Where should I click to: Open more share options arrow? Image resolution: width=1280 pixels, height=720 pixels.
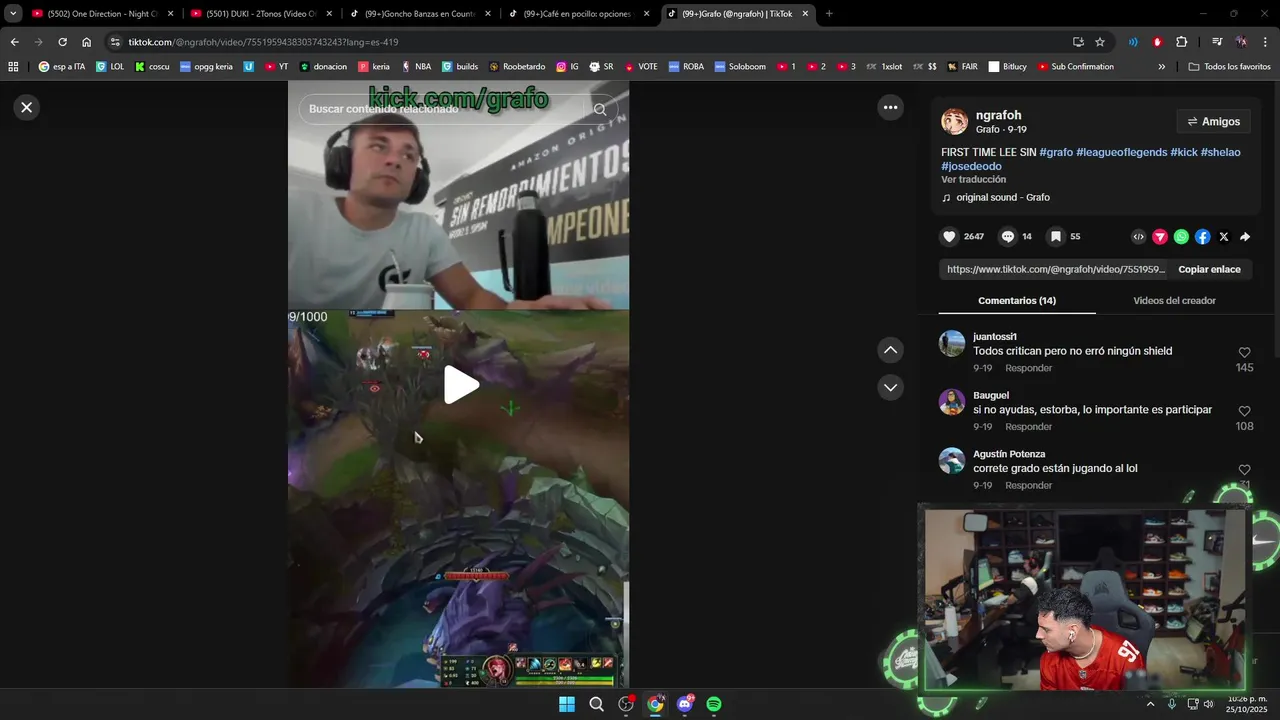[1245, 237]
